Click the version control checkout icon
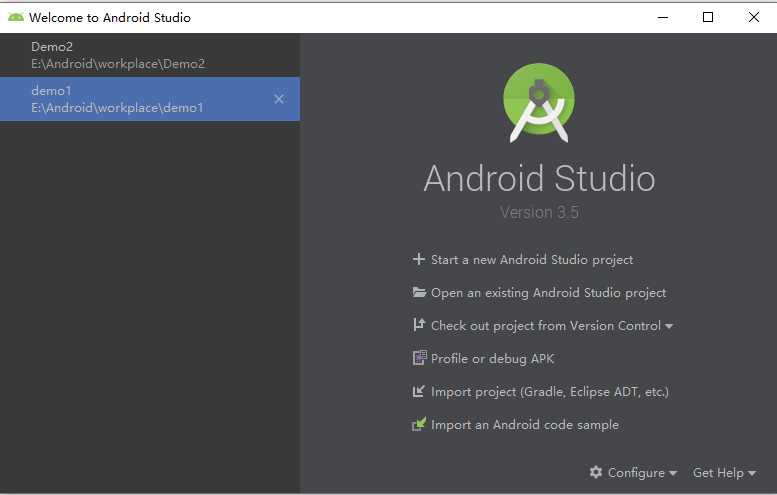Viewport: 777px width, 495px height. [419, 325]
